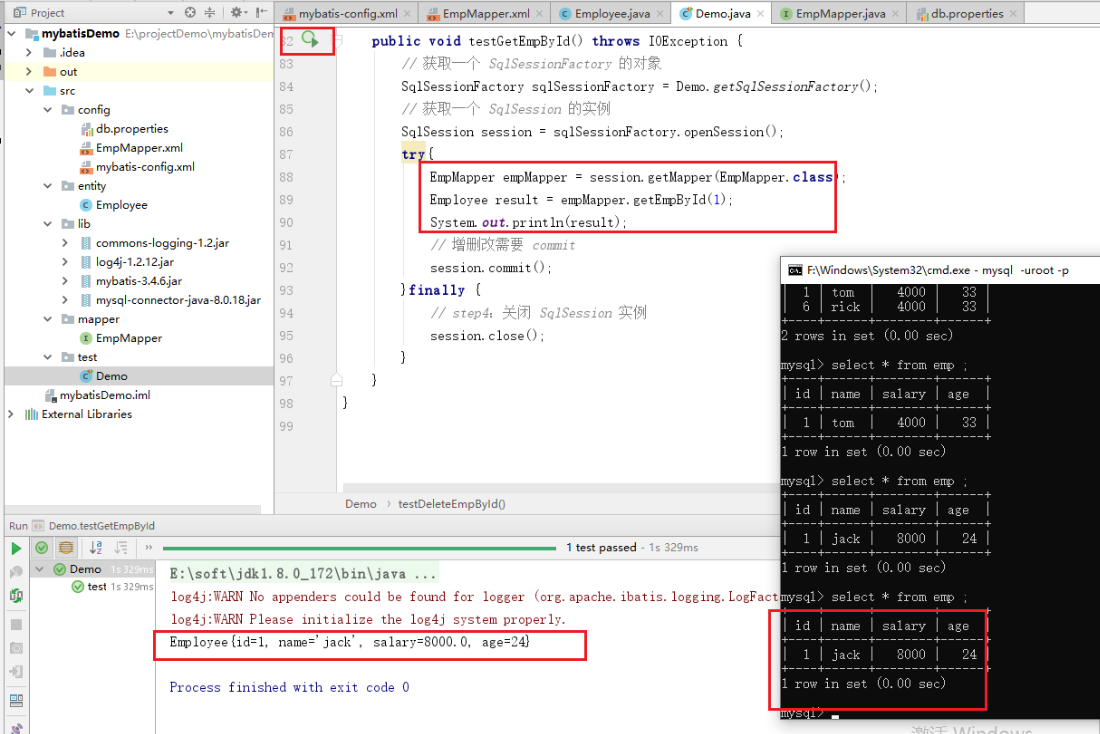Select Employee class in project tree
The width and height of the screenshot is (1100, 734).
(114, 205)
